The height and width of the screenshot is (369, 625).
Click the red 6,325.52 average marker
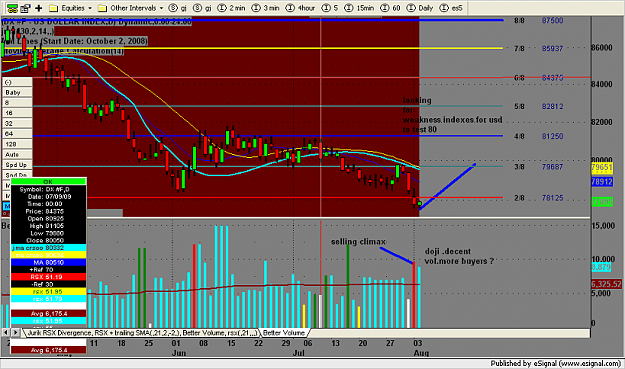point(606,284)
